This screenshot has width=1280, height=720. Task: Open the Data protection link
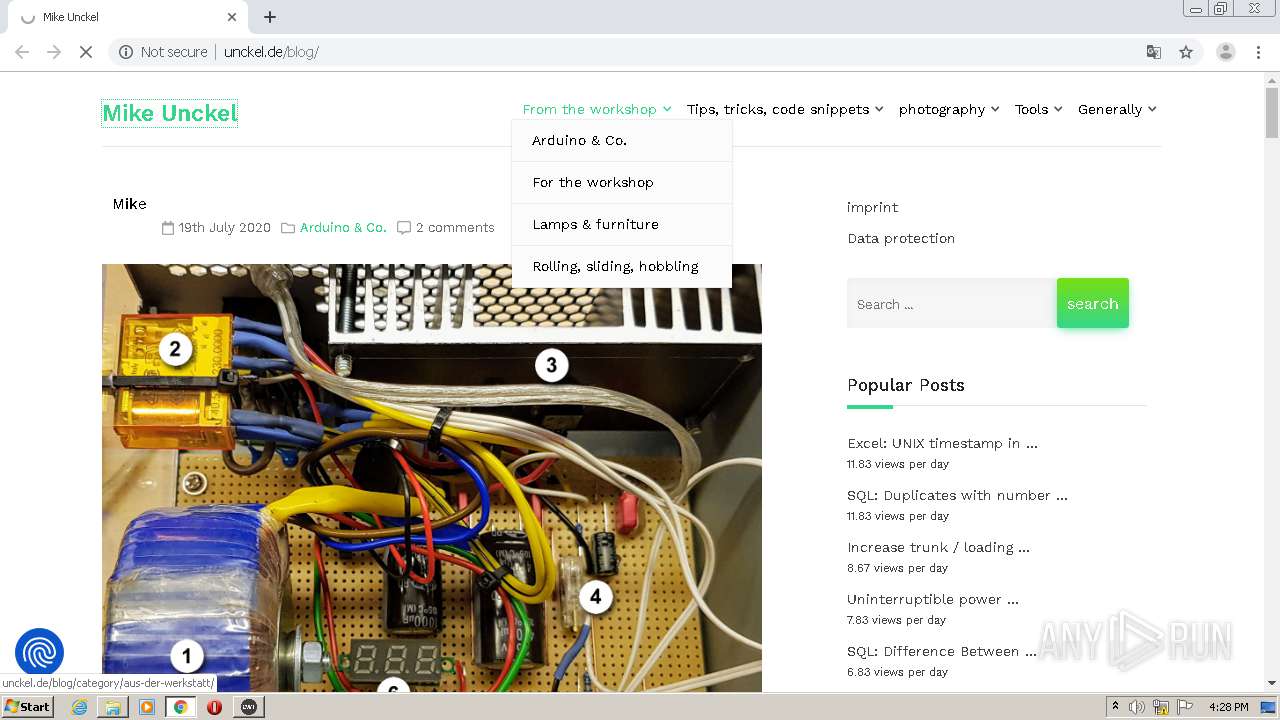tap(901, 238)
